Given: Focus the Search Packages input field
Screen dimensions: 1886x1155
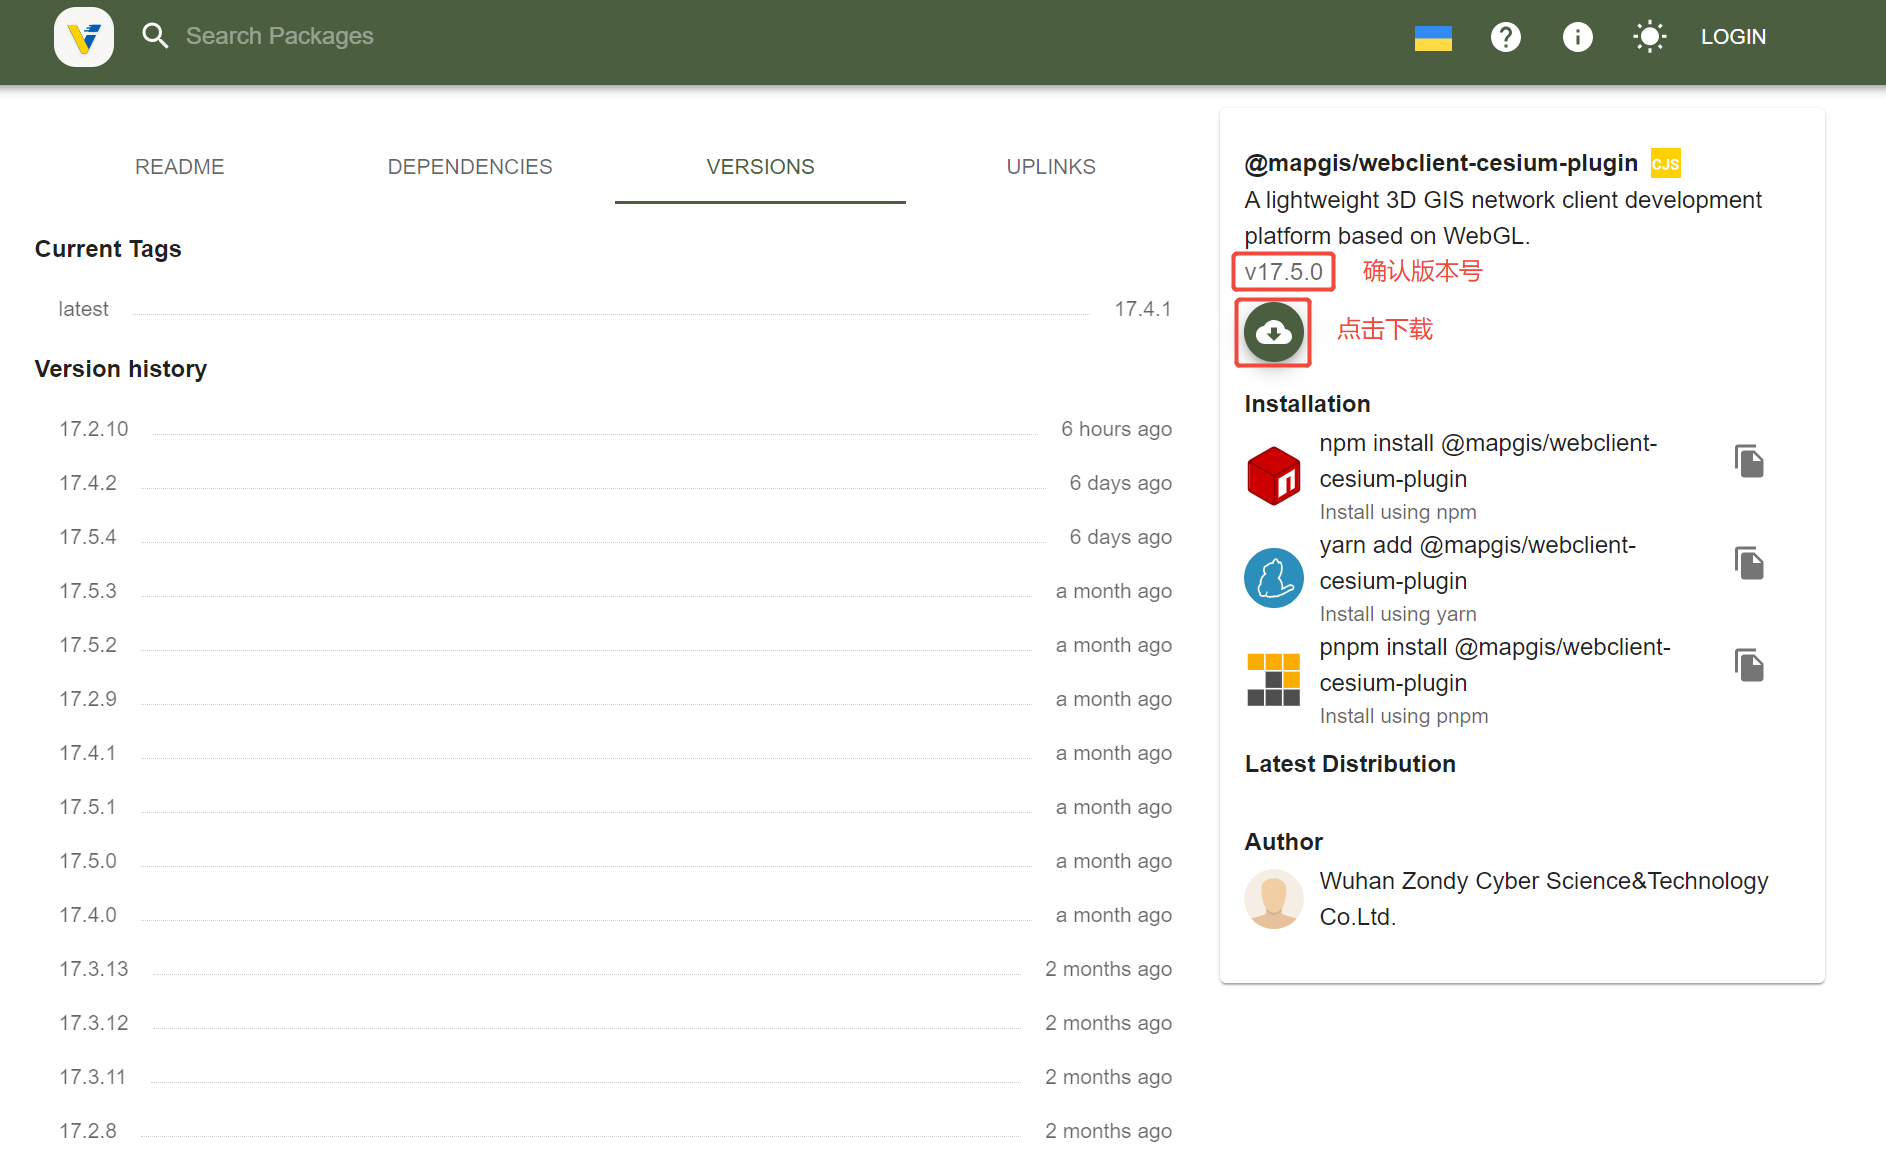Looking at the screenshot, I should (x=280, y=36).
